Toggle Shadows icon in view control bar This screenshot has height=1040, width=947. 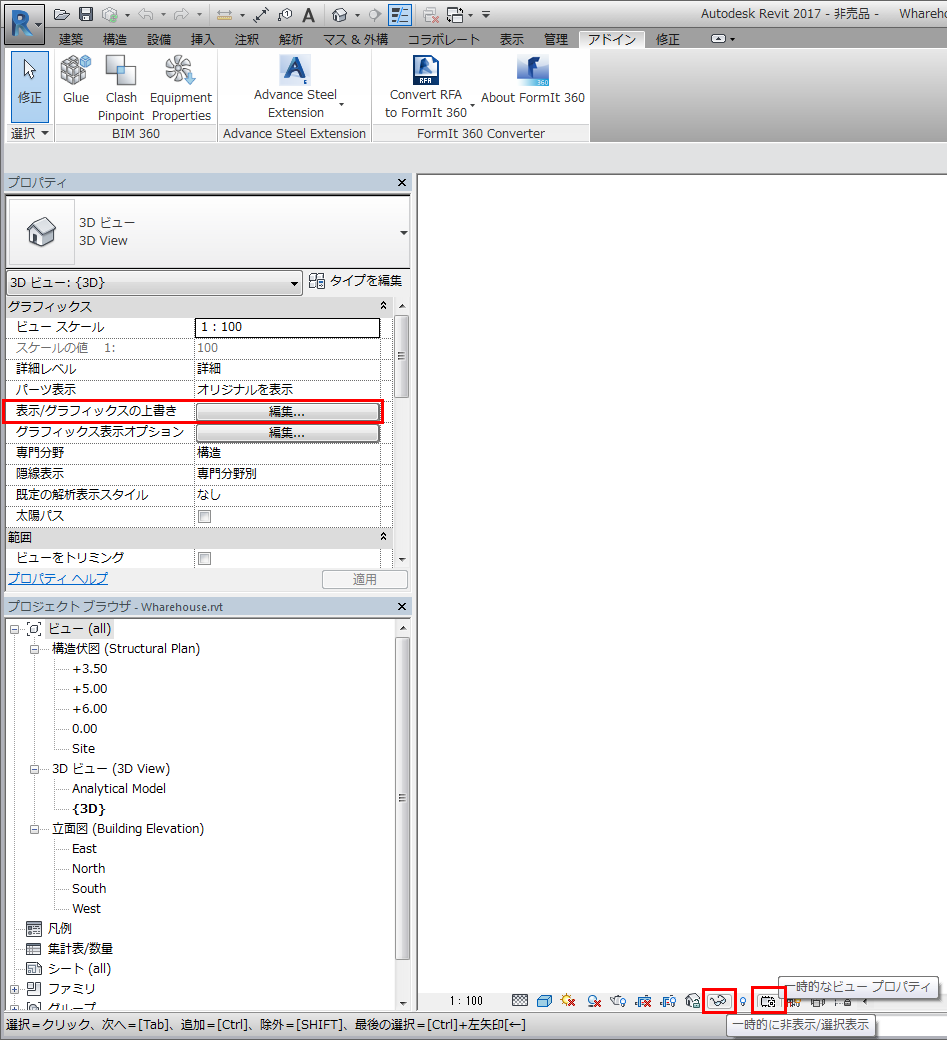coord(594,1001)
